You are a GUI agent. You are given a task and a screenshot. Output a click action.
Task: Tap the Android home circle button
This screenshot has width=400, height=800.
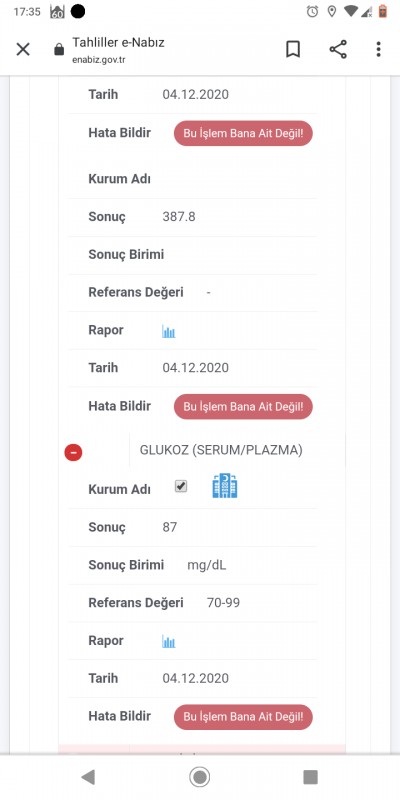point(199,777)
